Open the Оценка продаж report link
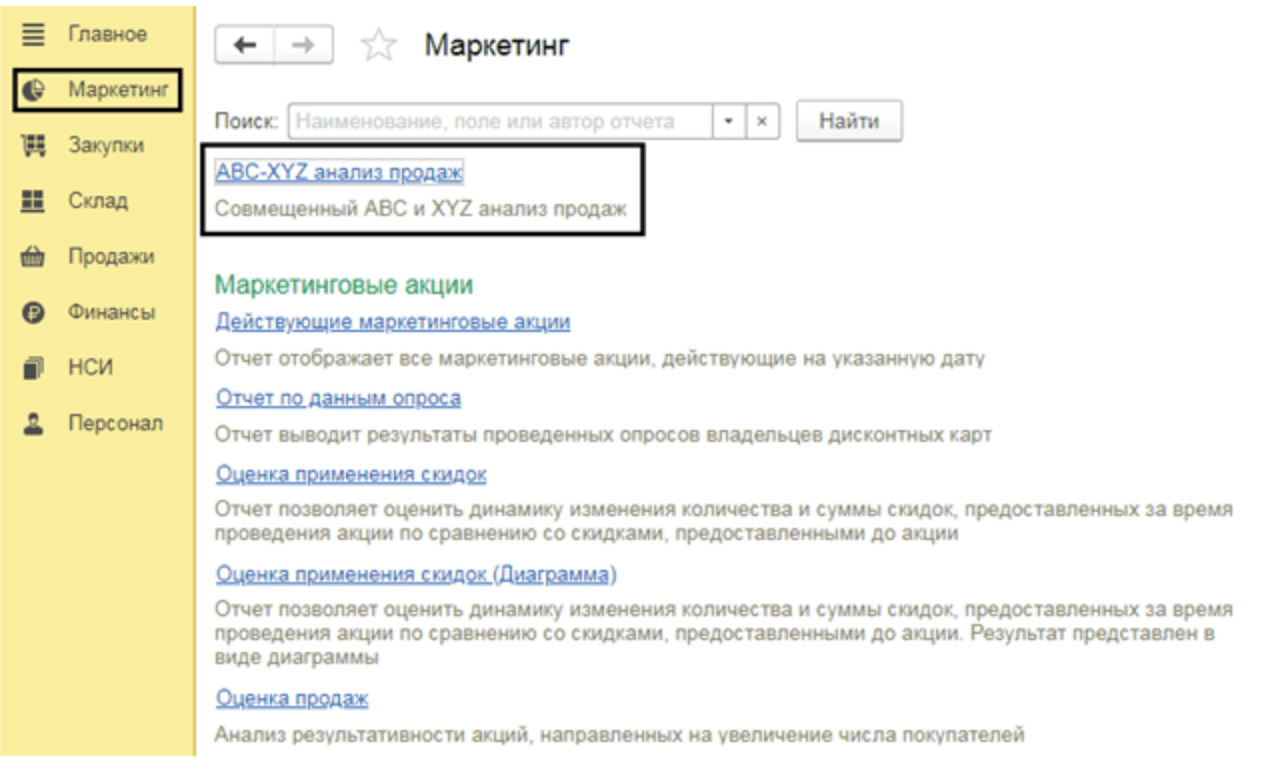1266x774 pixels. coord(292,698)
